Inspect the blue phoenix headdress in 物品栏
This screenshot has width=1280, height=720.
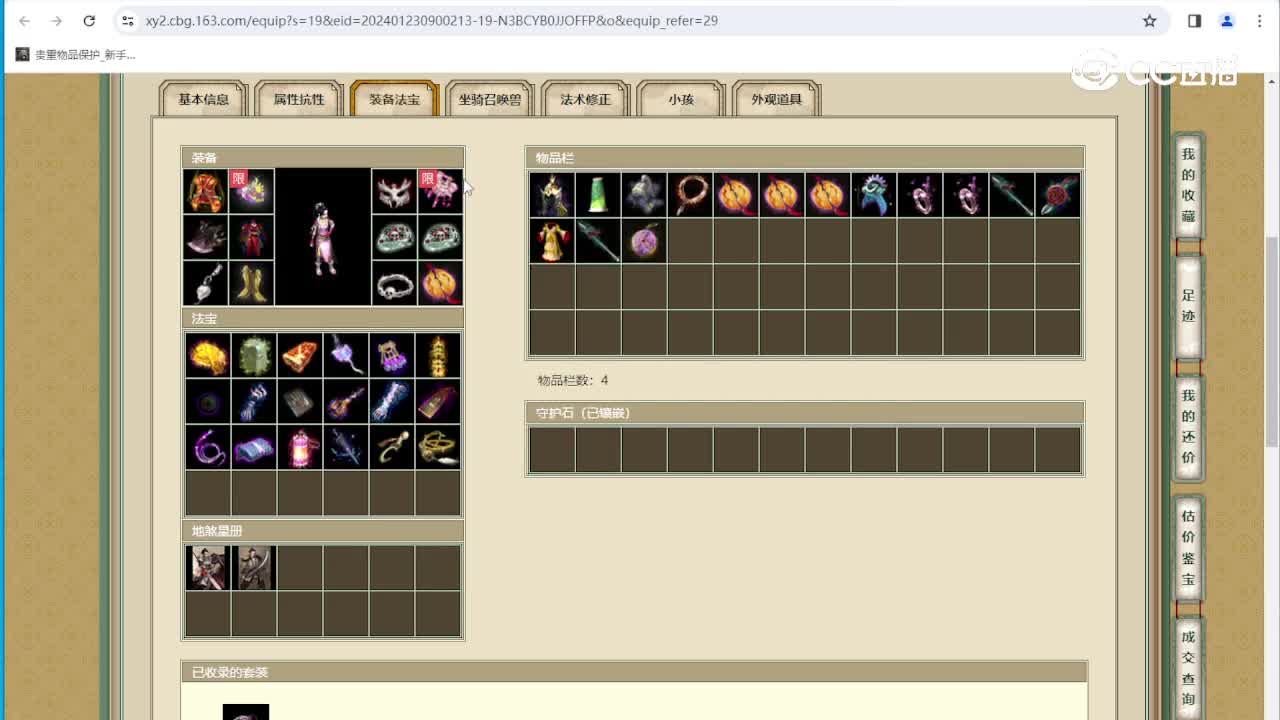(874, 195)
